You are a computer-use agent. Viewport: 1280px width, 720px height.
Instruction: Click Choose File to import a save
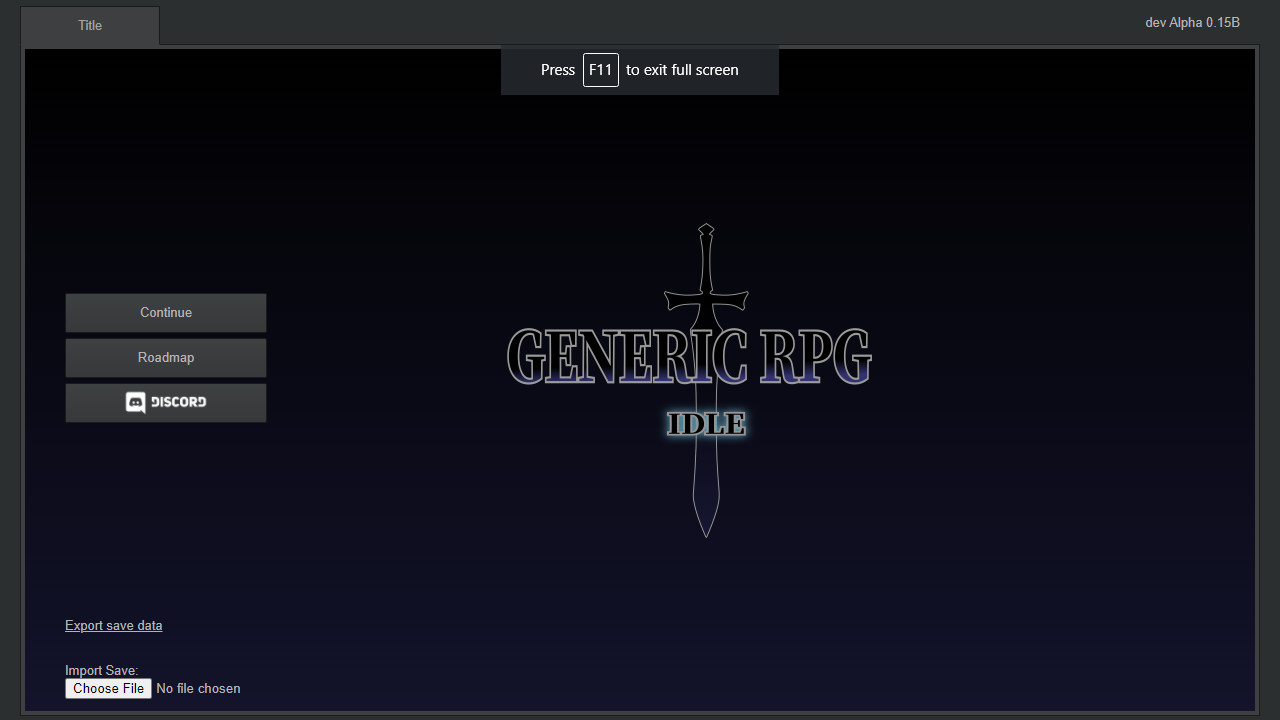(x=108, y=688)
